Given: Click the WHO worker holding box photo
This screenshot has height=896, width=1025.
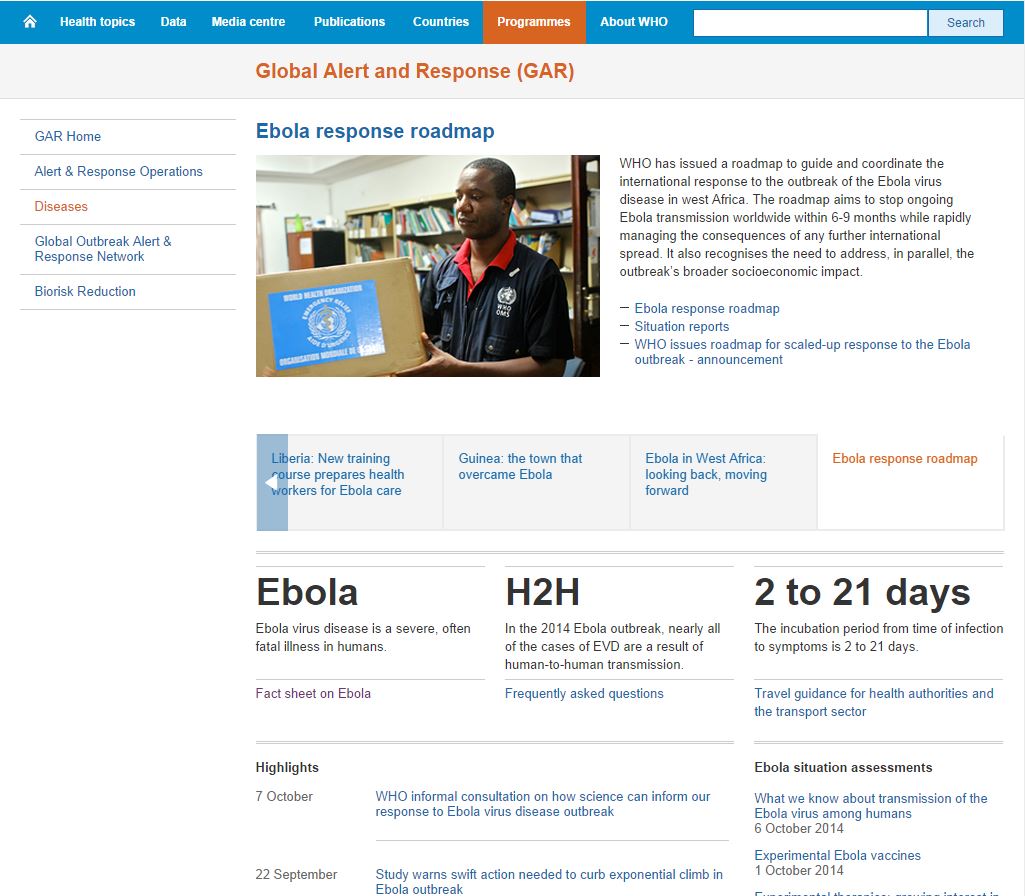Looking at the screenshot, I should 427,266.
